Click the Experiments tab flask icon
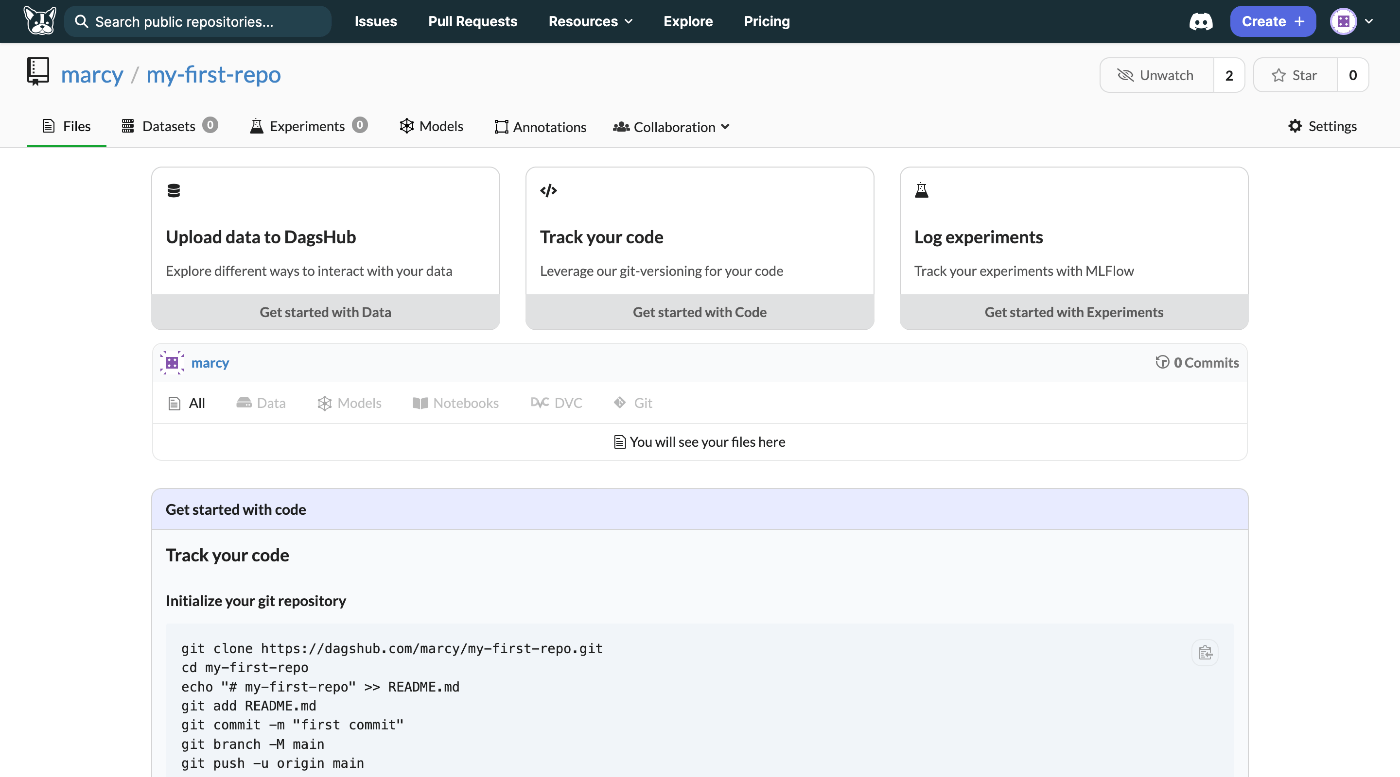 (x=256, y=126)
